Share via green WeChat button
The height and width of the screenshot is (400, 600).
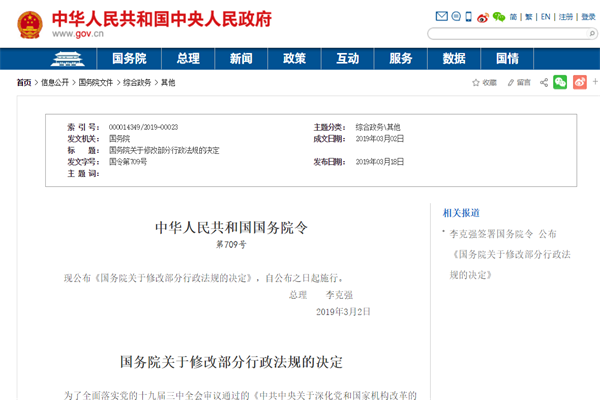click(560, 82)
